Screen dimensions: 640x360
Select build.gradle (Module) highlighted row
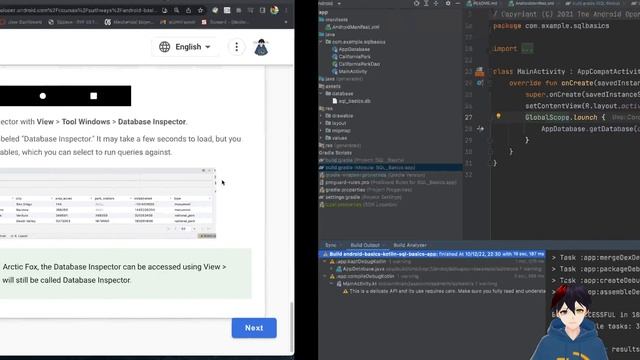point(390,168)
